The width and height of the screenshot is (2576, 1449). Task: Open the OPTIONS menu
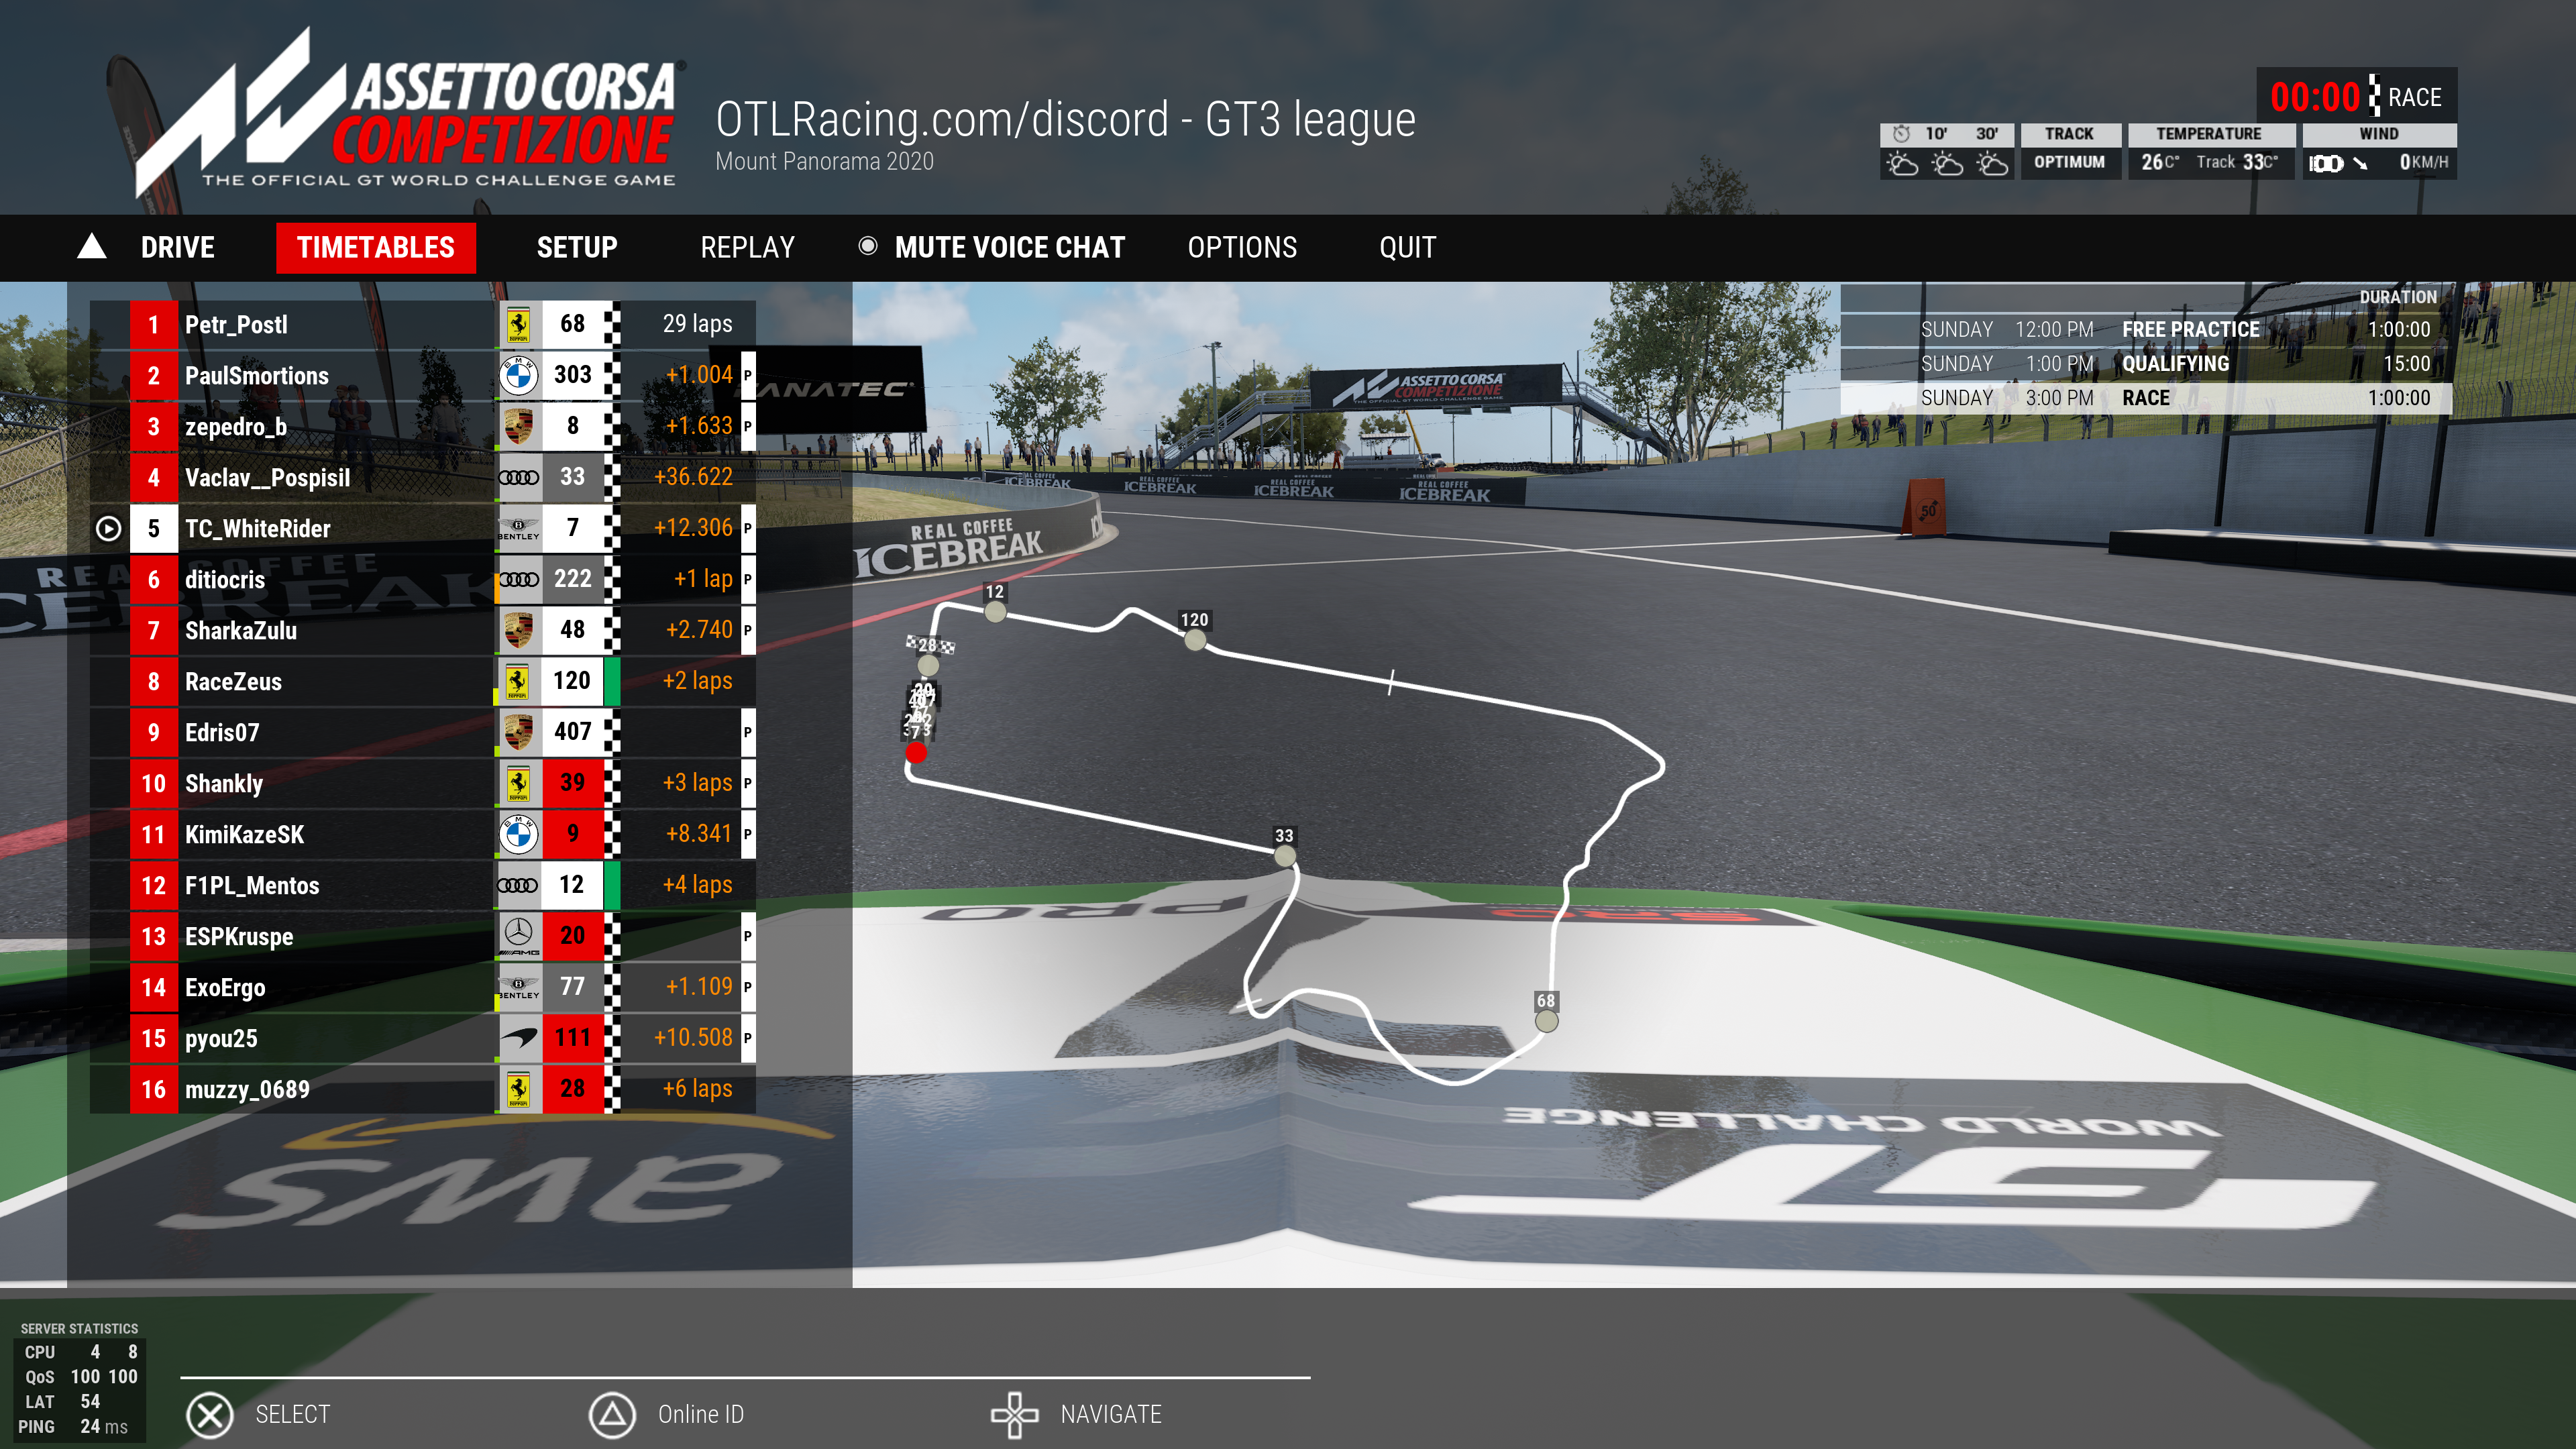1242,247
